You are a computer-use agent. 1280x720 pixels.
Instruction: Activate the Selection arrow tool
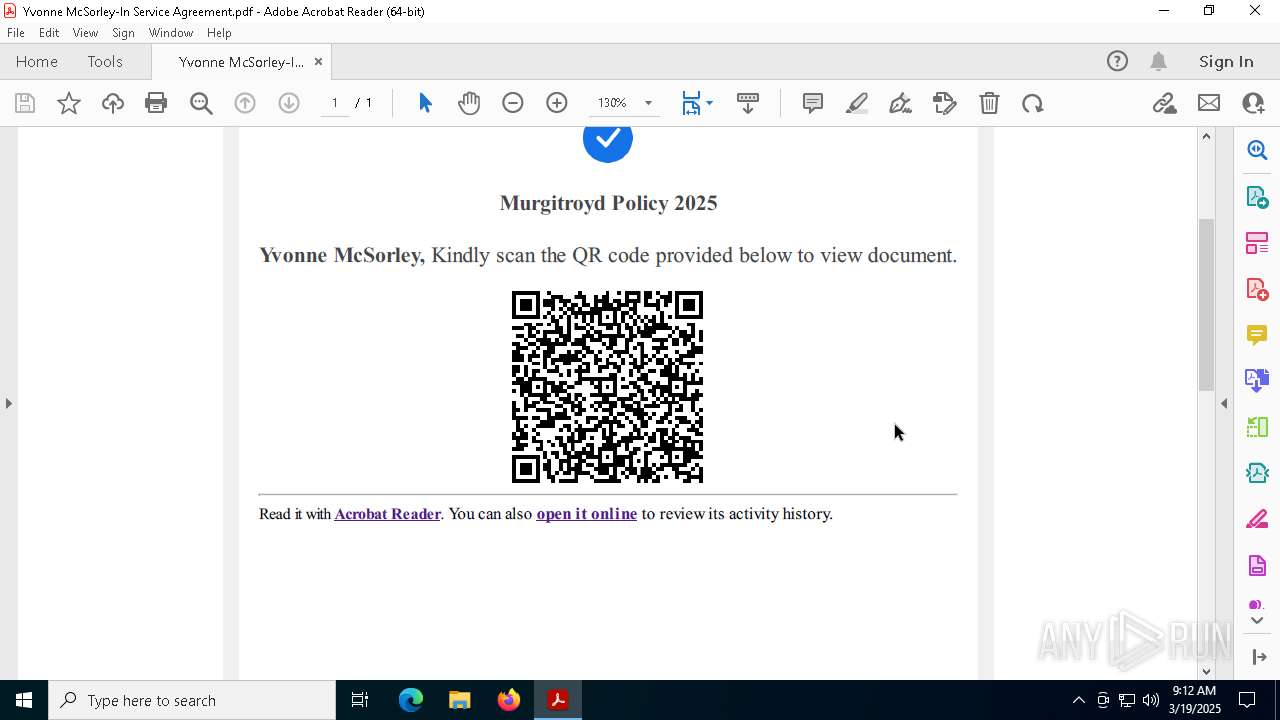425,103
